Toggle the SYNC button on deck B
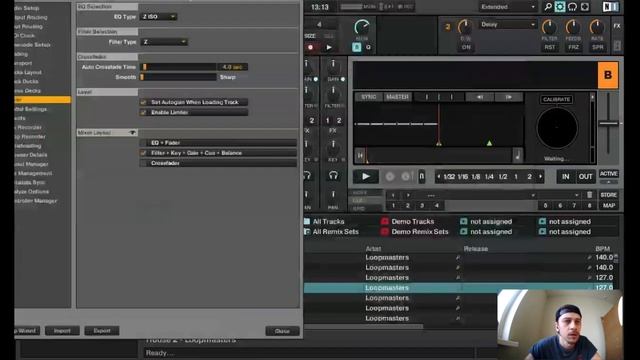The height and width of the screenshot is (360, 640). [369, 97]
